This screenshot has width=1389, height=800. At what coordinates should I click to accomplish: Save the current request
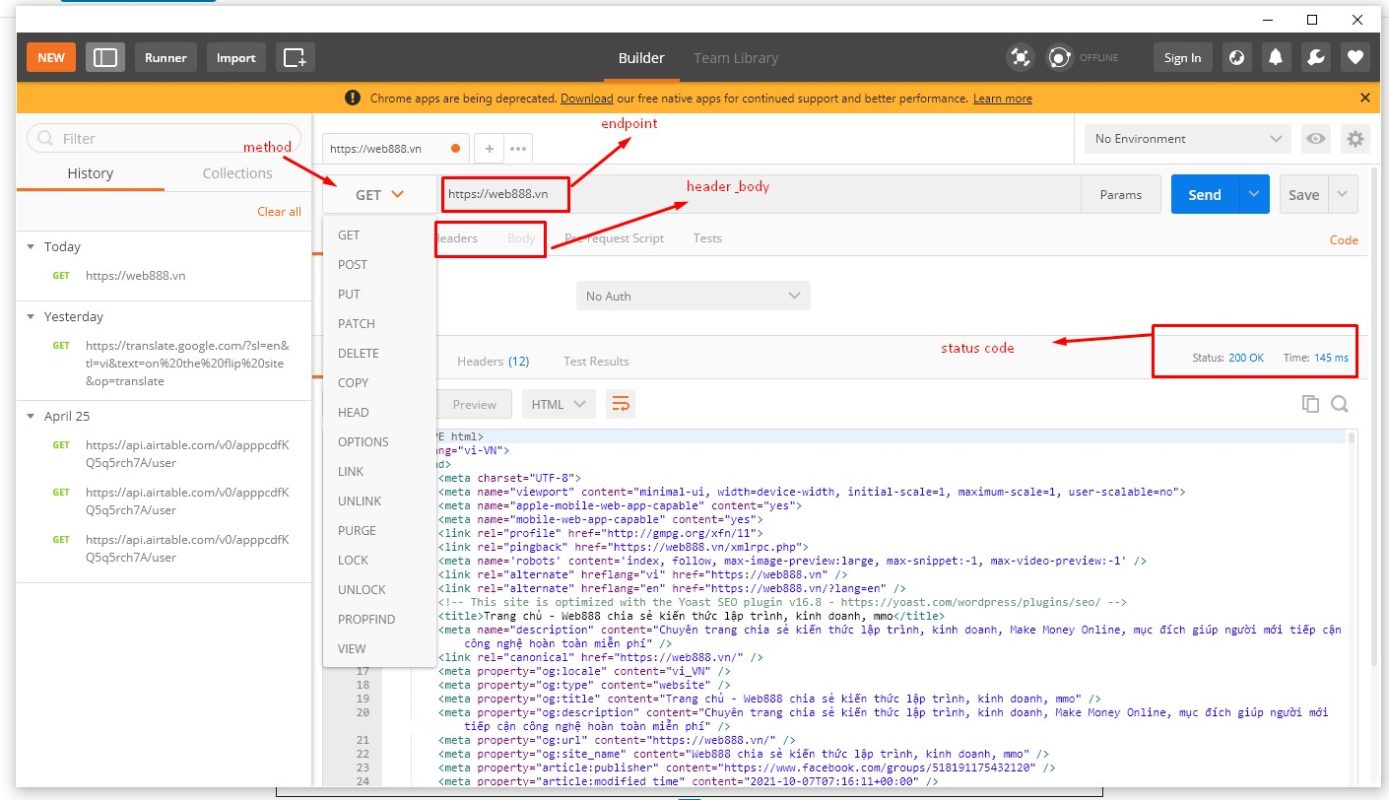click(x=1303, y=195)
